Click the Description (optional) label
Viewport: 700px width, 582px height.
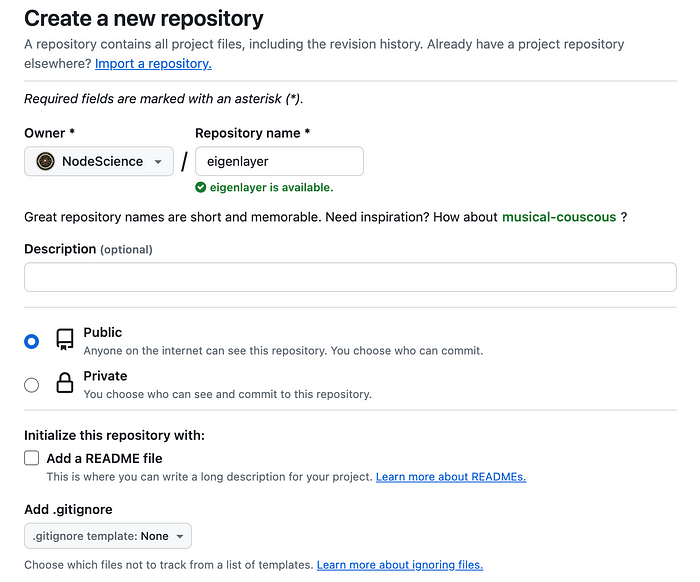[x=88, y=249]
